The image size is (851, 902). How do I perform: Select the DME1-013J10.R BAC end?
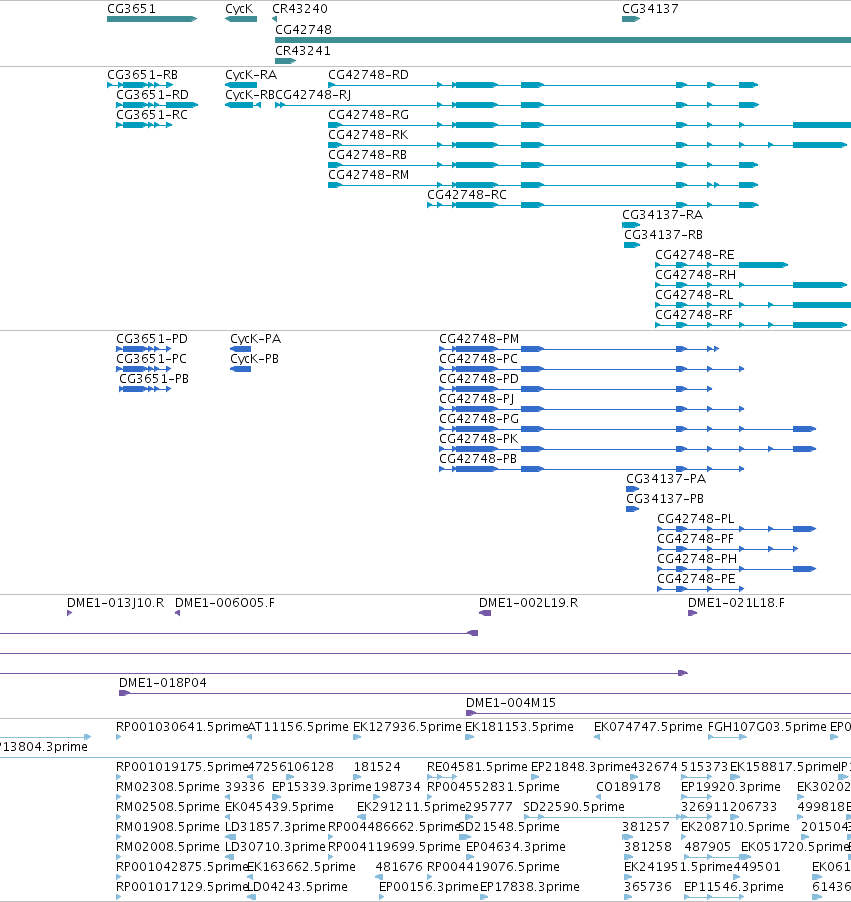point(70,613)
